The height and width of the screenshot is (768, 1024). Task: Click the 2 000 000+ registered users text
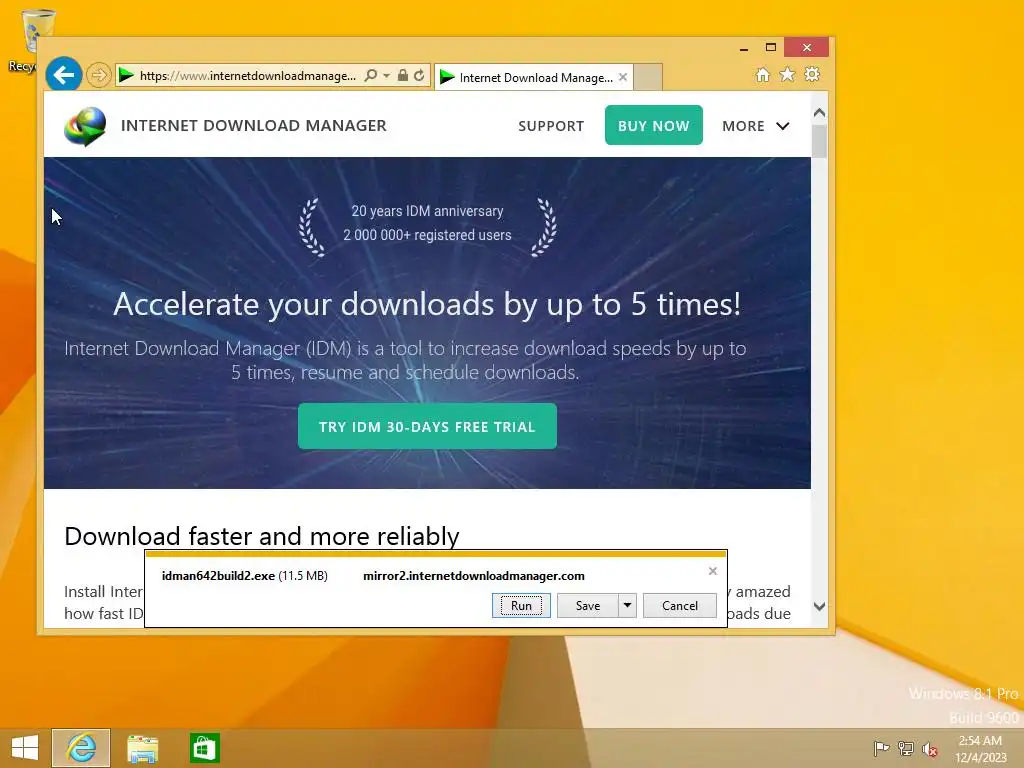point(427,235)
